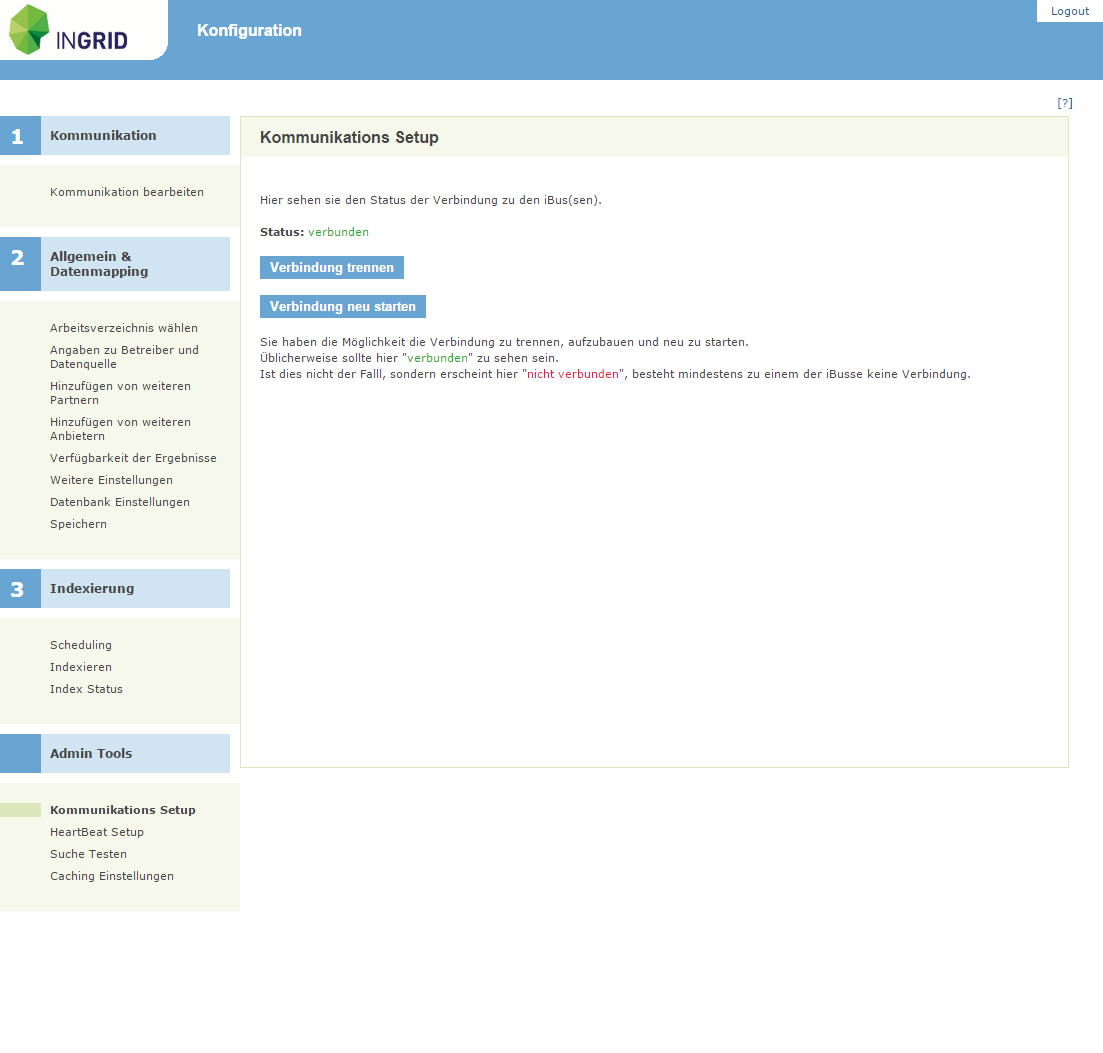Open HeartBeat Setup under Admin Tools
This screenshot has height=1053, width=1103.
[x=97, y=831]
